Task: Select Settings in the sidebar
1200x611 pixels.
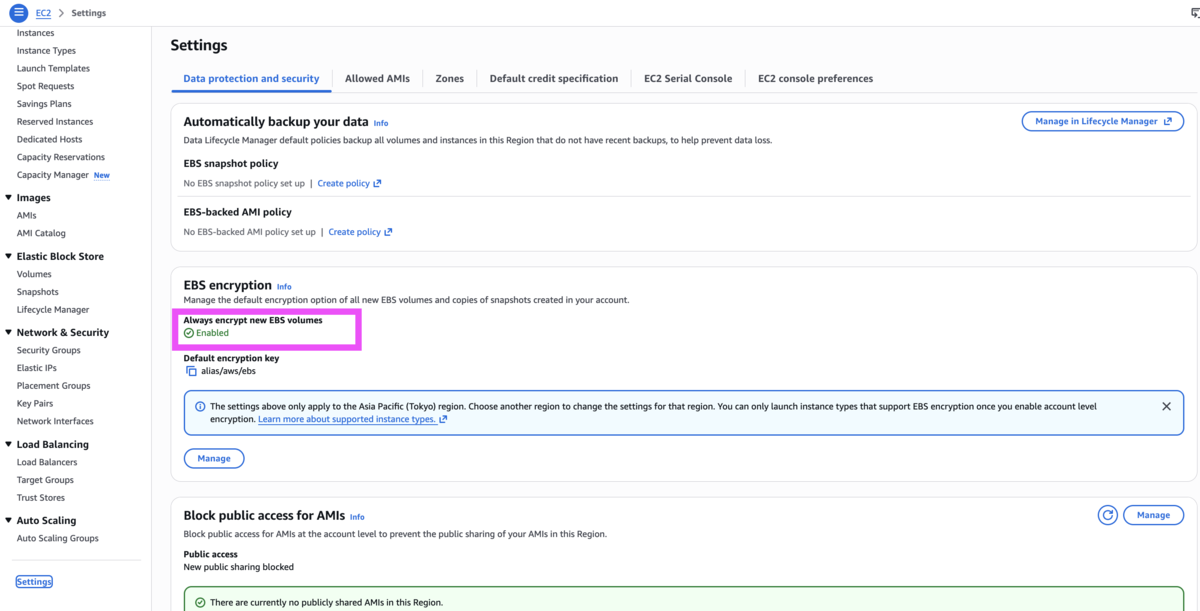Action: pyautogui.click(x=34, y=582)
